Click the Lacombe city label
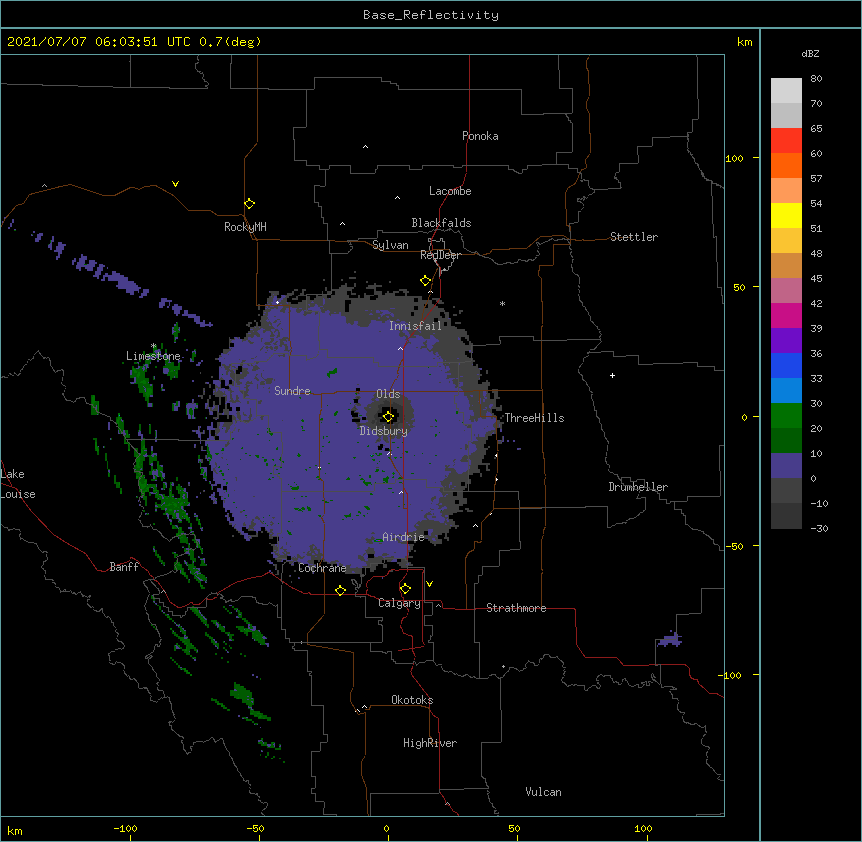This screenshot has height=842, width=862. tap(450, 191)
